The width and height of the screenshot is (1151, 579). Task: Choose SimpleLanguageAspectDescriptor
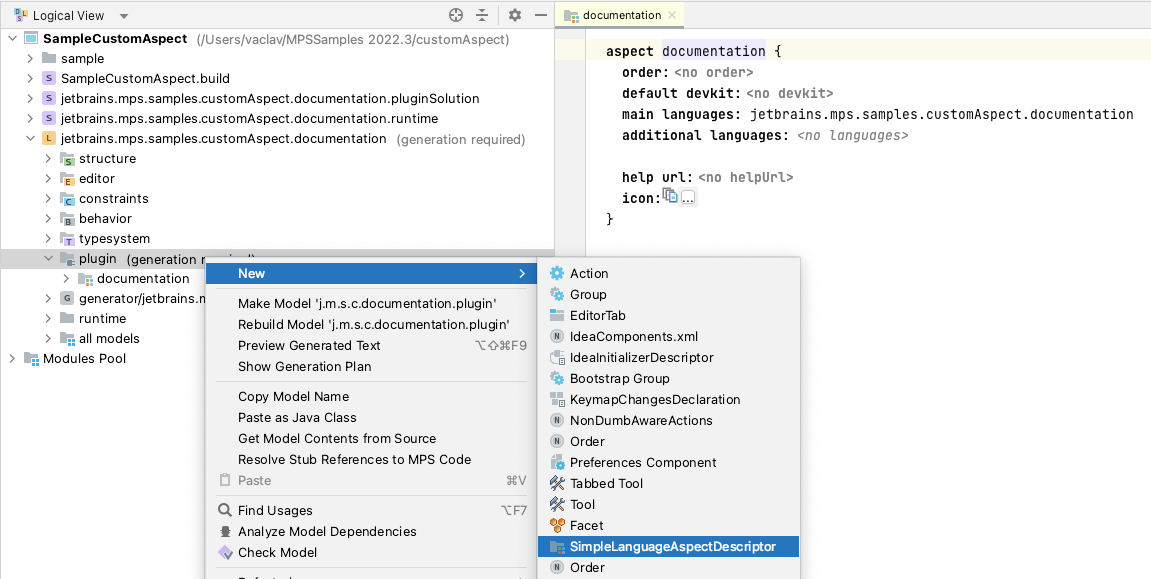670,546
